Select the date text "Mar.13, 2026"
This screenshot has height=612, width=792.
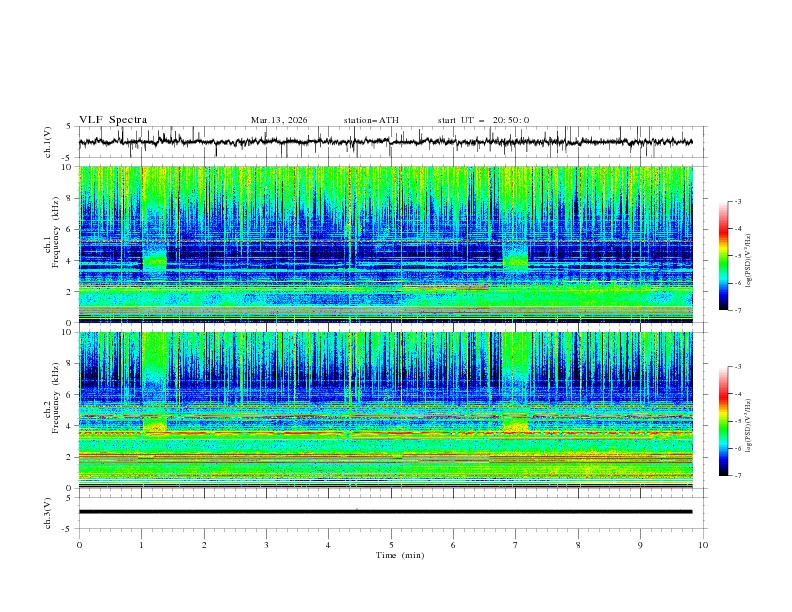pos(279,120)
